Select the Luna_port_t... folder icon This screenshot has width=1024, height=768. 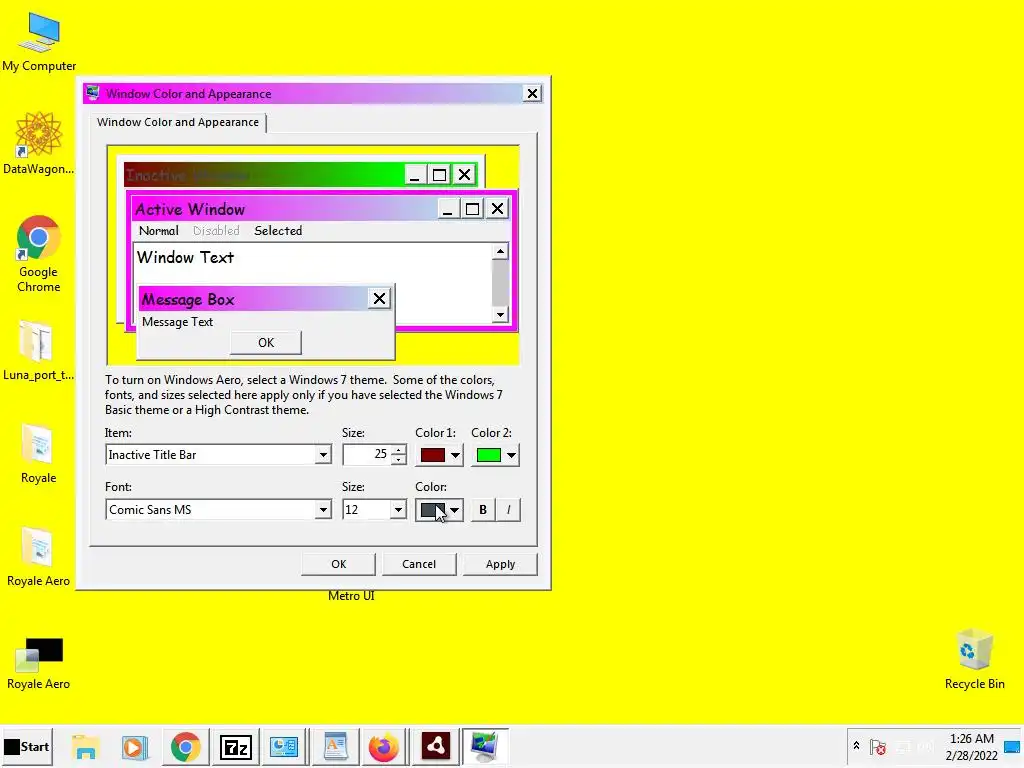tap(39, 350)
